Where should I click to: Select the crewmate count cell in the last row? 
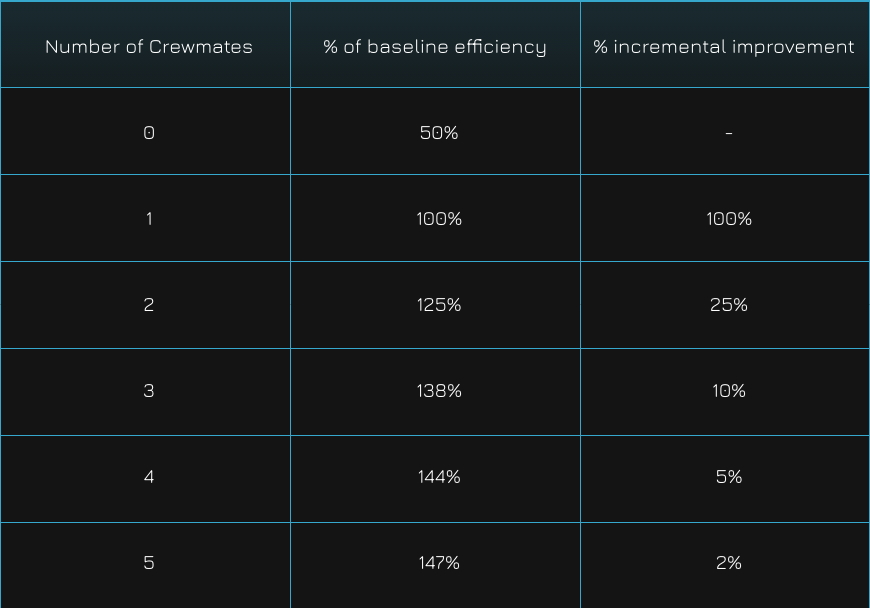tap(149, 563)
